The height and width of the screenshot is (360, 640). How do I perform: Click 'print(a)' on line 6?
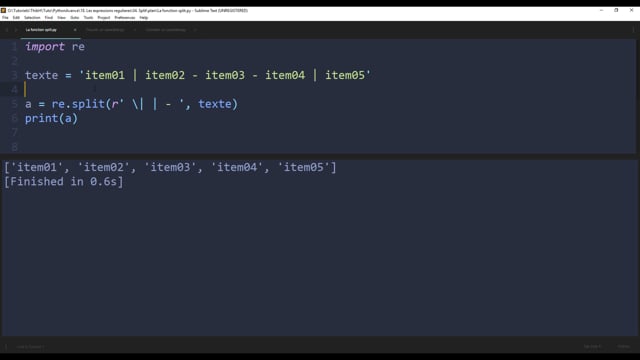pos(51,118)
